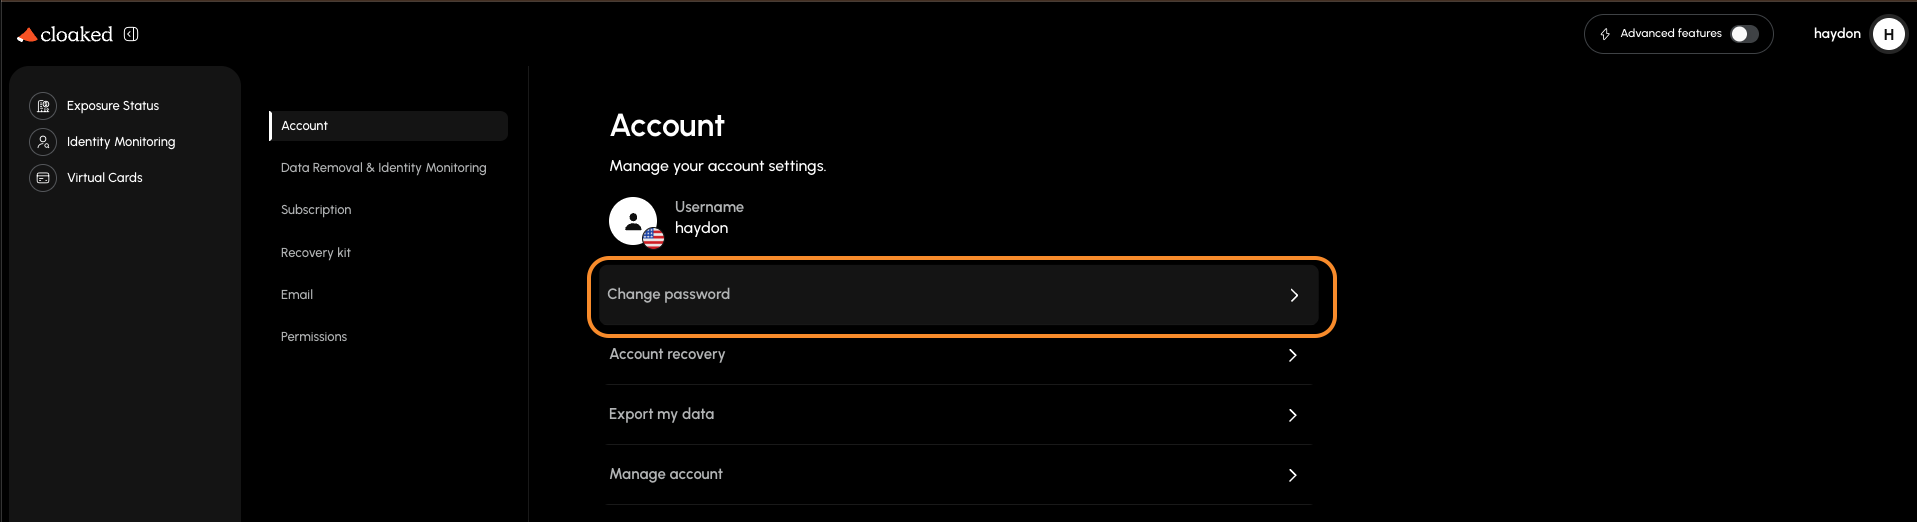The height and width of the screenshot is (522, 1917).
Task: Click the Cloaked logo icon
Action: pos(27,35)
